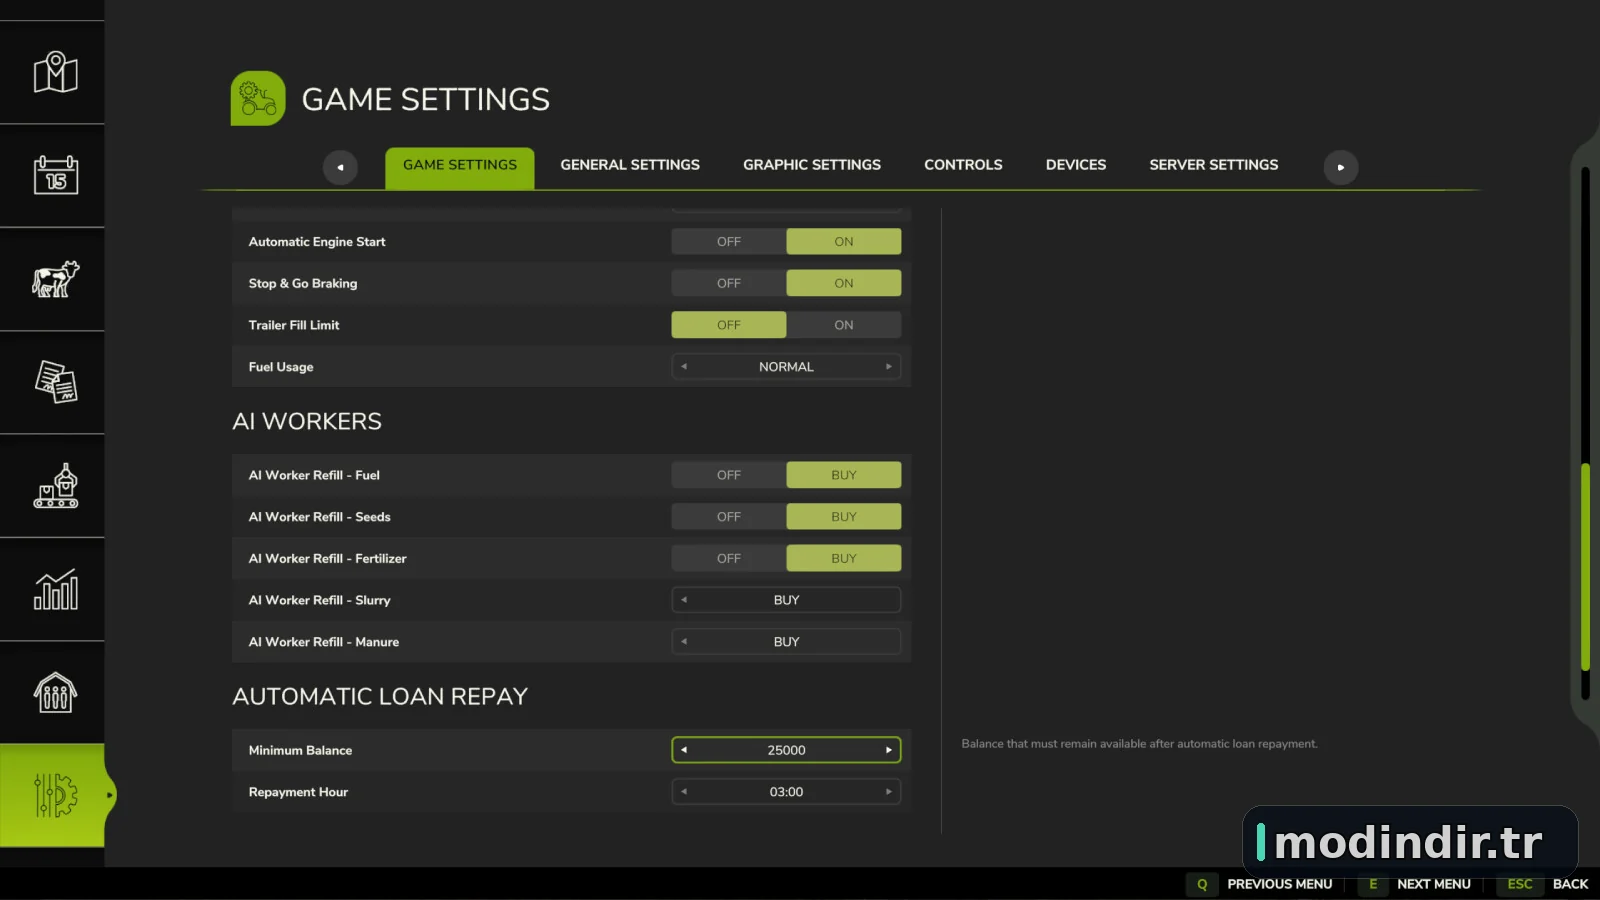Click the Manure refill BUY value
This screenshot has width=1600, height=900.
point(786,642)
